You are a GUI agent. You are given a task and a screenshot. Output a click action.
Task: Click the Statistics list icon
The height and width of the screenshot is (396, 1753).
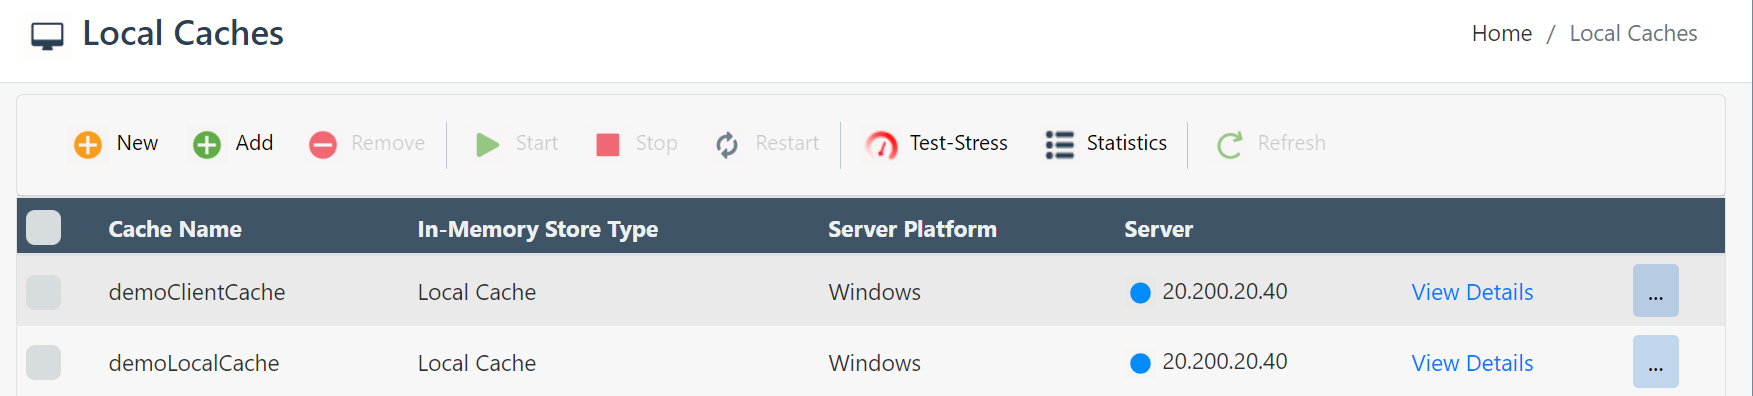tap(1059, 145)
